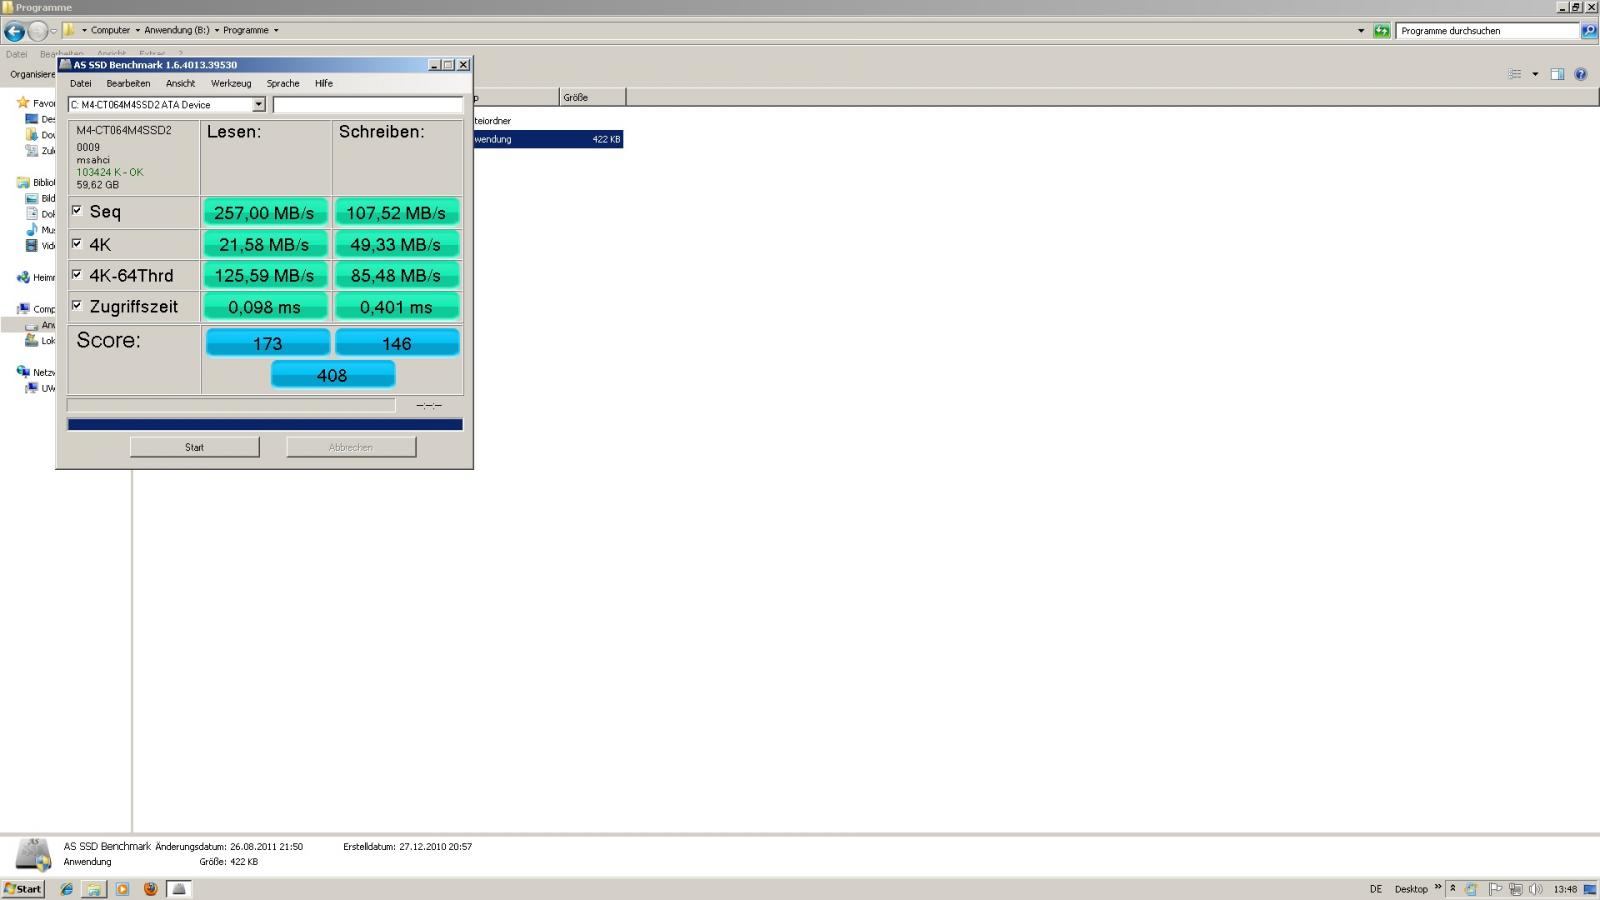The image size is (1600, 900).
Task: Click the 4K-64Thrd write result 85,48 MB/s
Action: point(397,275)
